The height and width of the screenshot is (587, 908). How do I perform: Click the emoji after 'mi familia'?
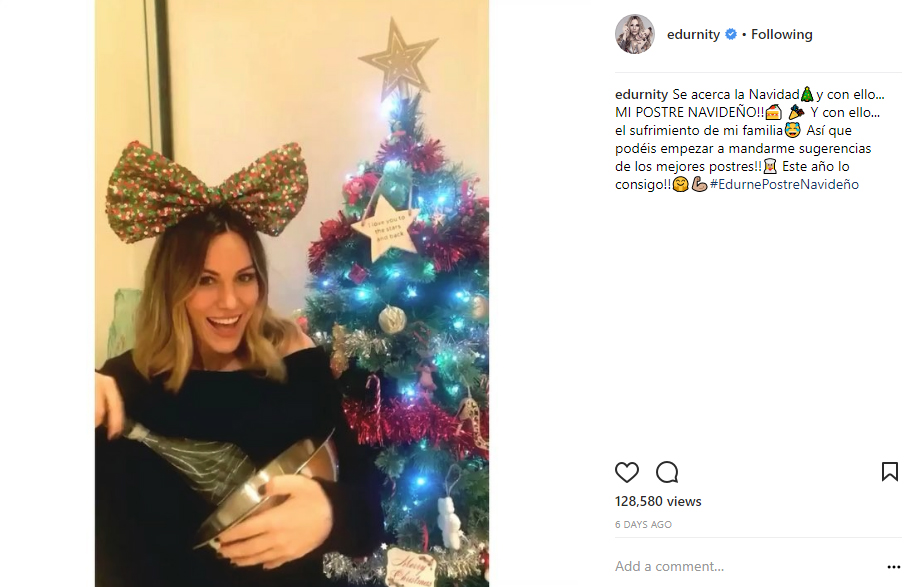(x=792, y=130)
